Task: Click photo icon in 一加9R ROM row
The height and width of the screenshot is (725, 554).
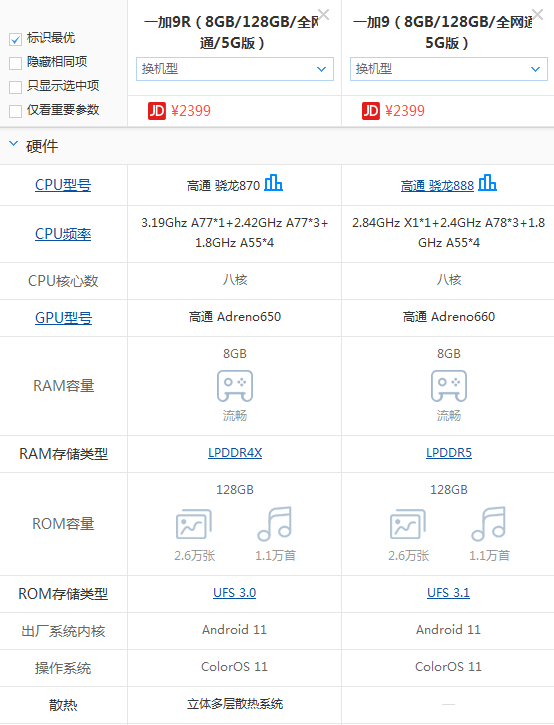Action: tap(194, 524)
